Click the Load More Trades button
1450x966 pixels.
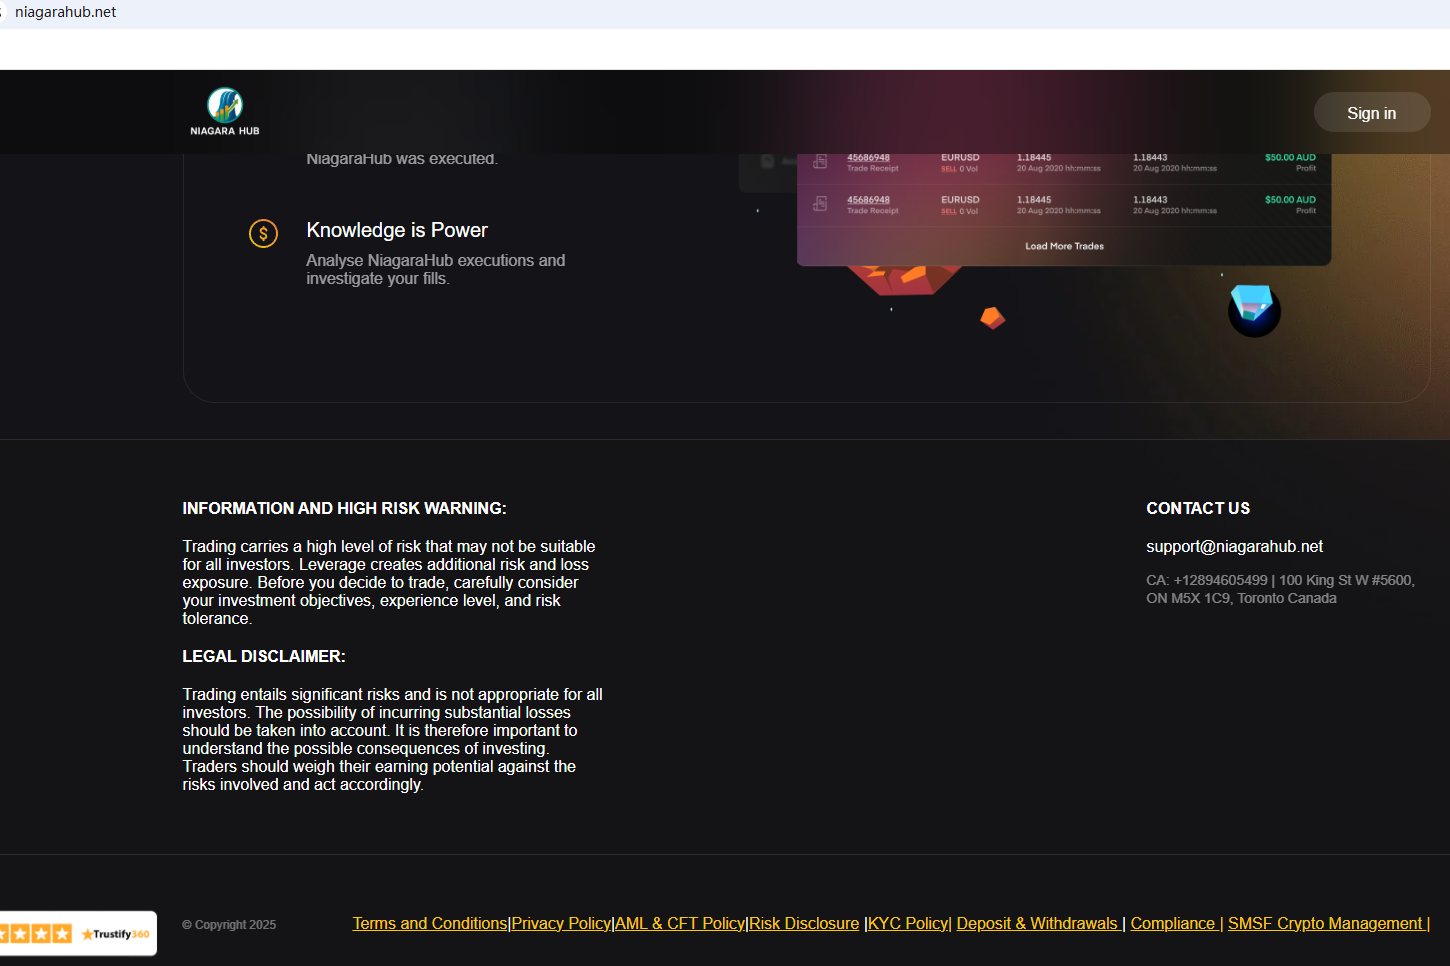tap(1064, 246)
